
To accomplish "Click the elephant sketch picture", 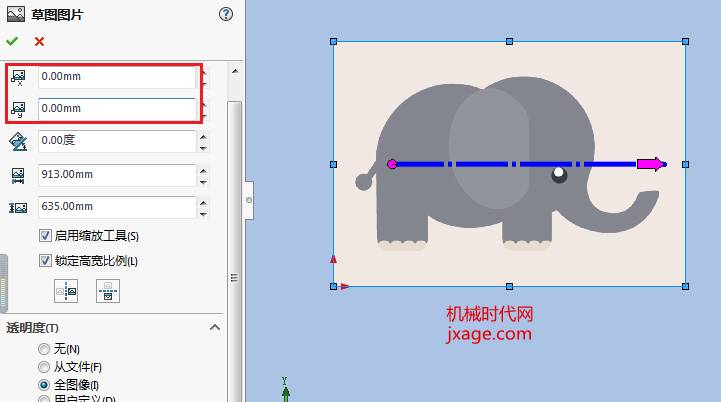I will coord(509,164).
